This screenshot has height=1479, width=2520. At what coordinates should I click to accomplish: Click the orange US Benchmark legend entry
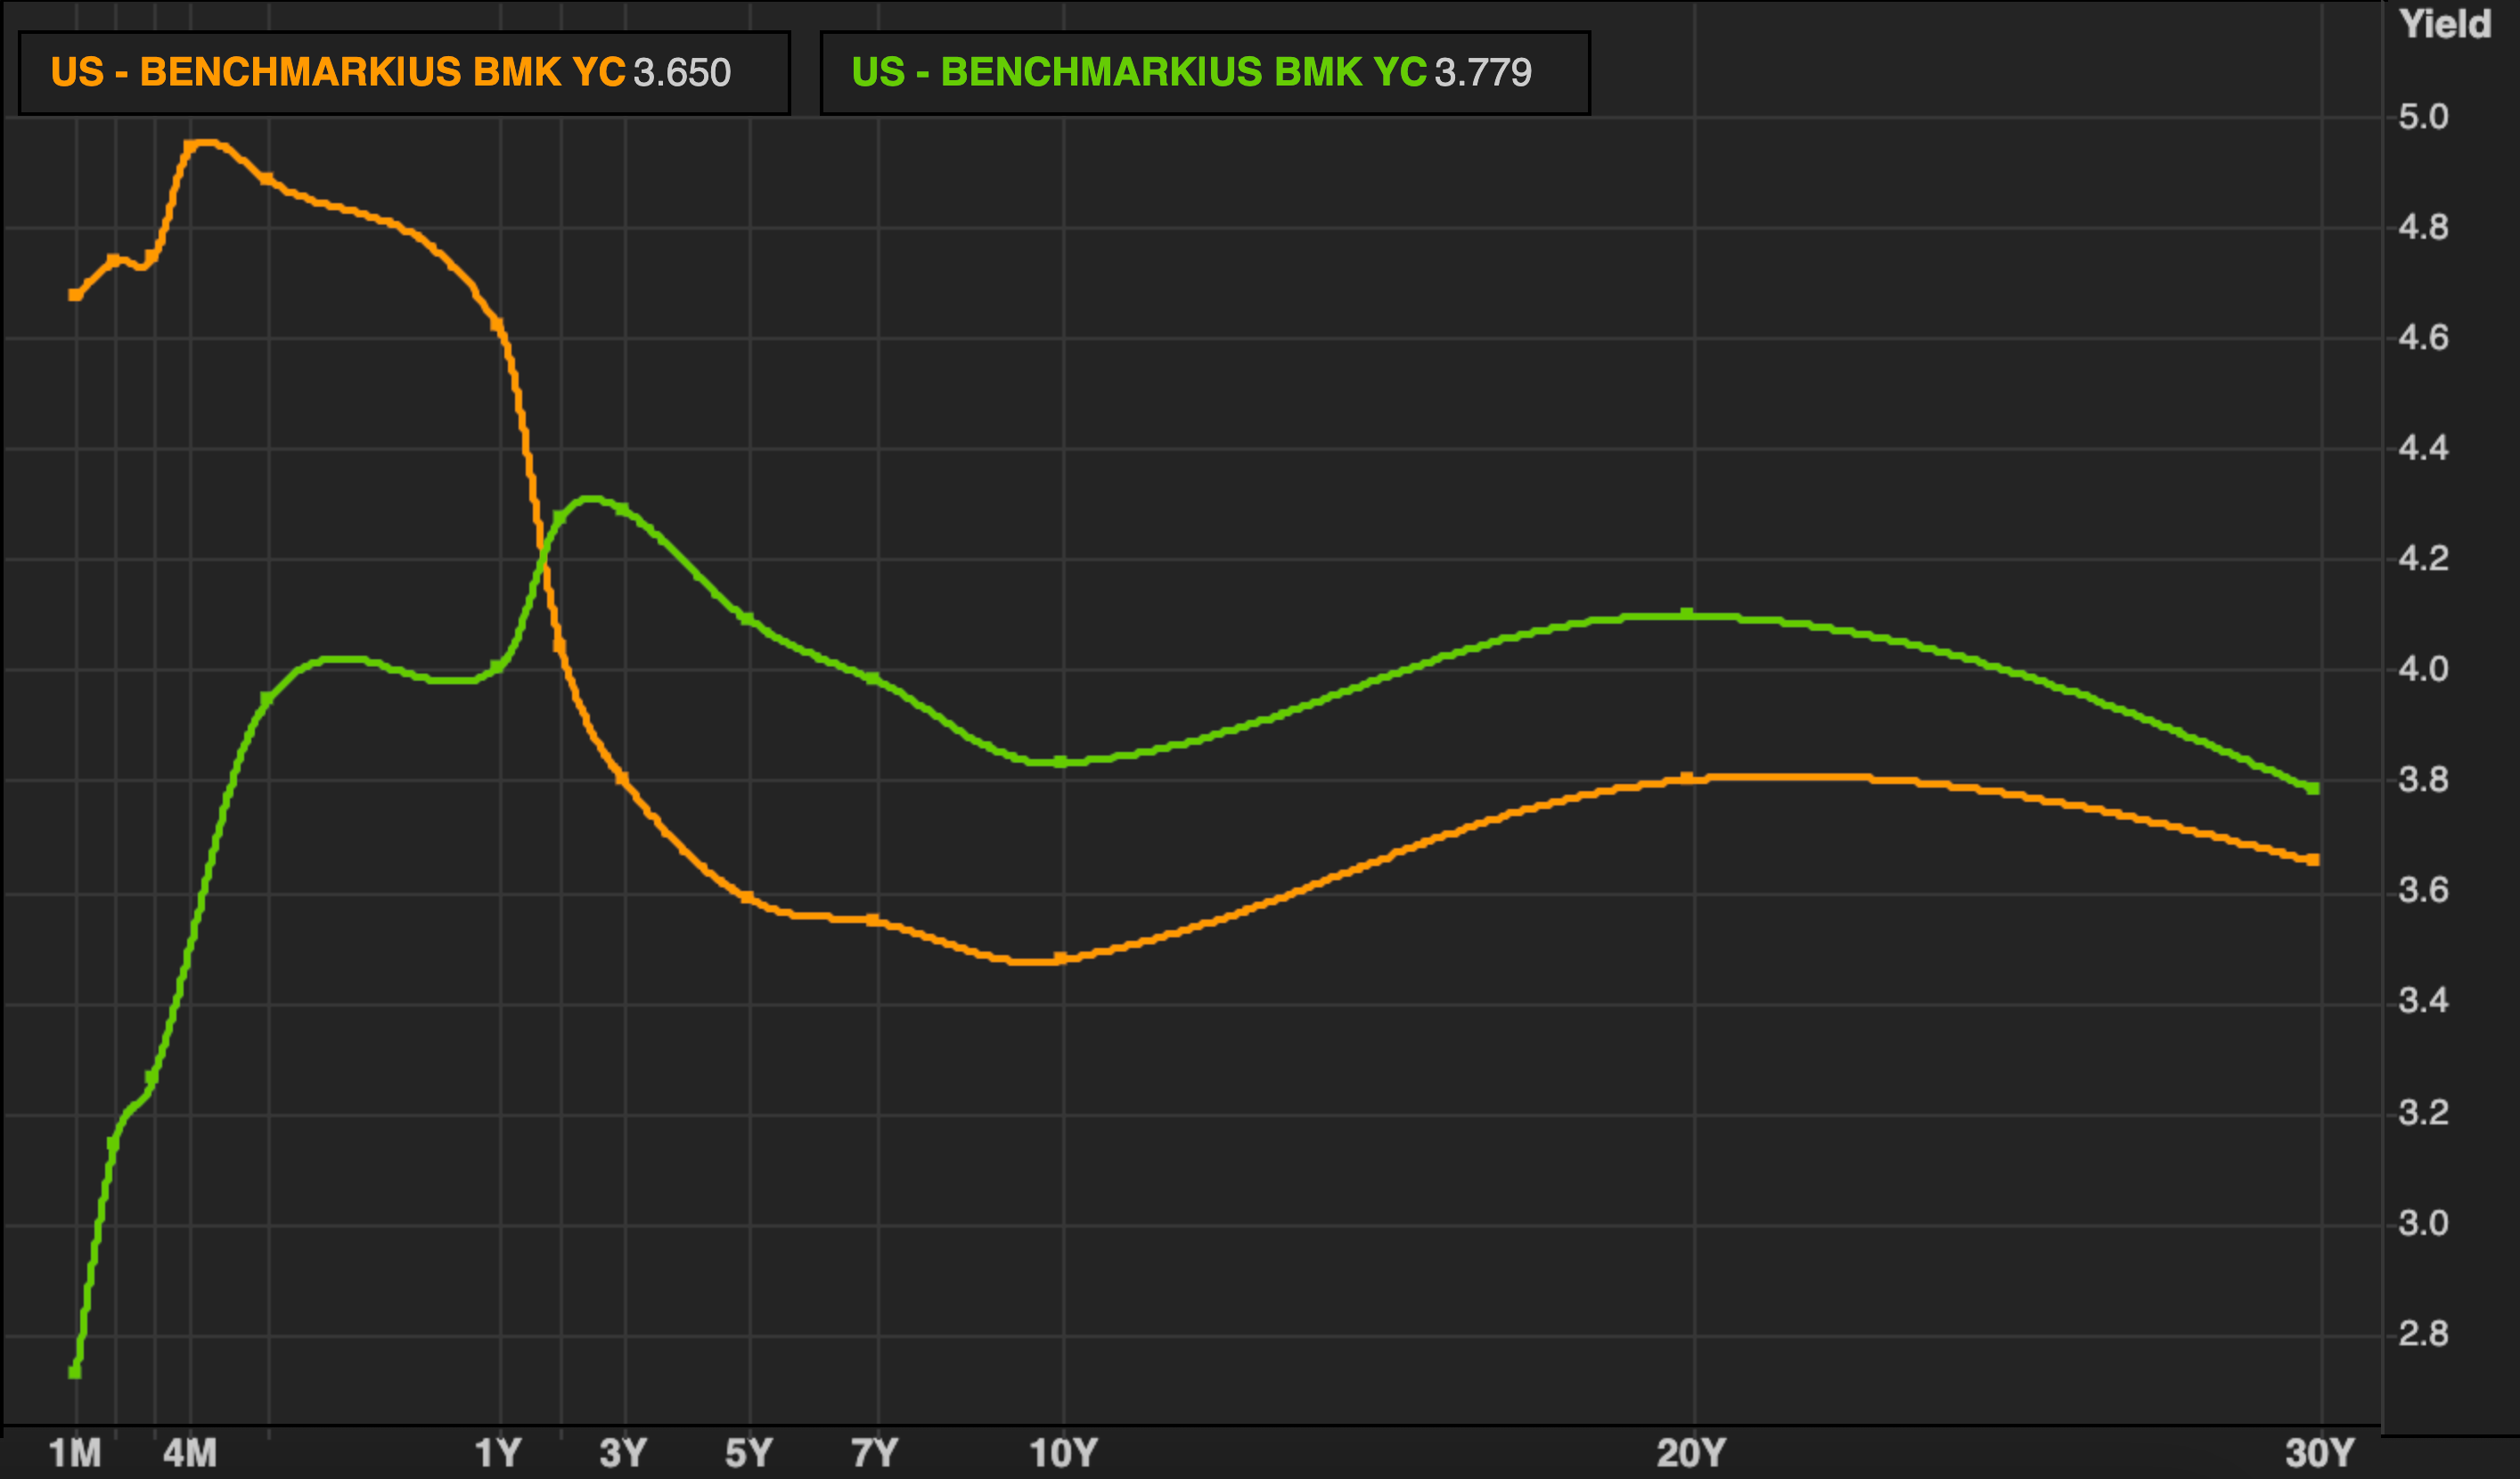tap(338, 72)
